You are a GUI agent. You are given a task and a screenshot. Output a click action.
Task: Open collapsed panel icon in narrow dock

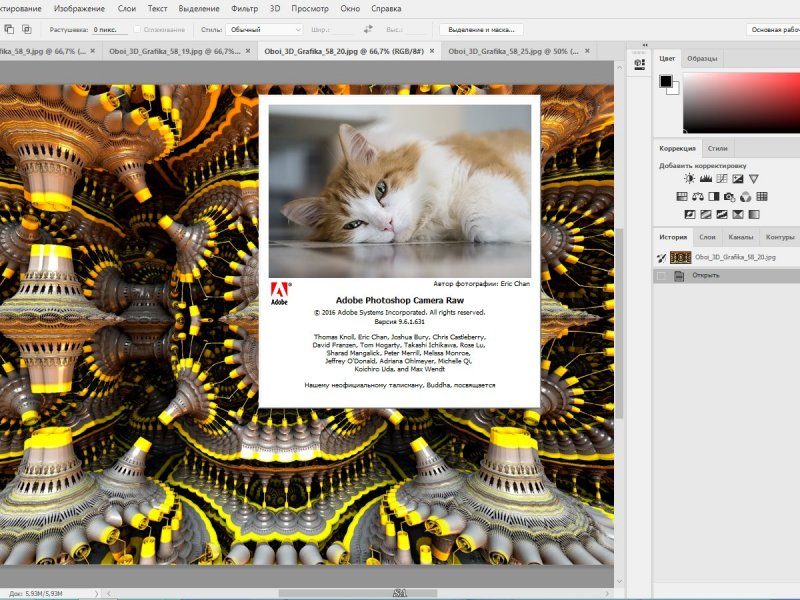click(639, 64)
